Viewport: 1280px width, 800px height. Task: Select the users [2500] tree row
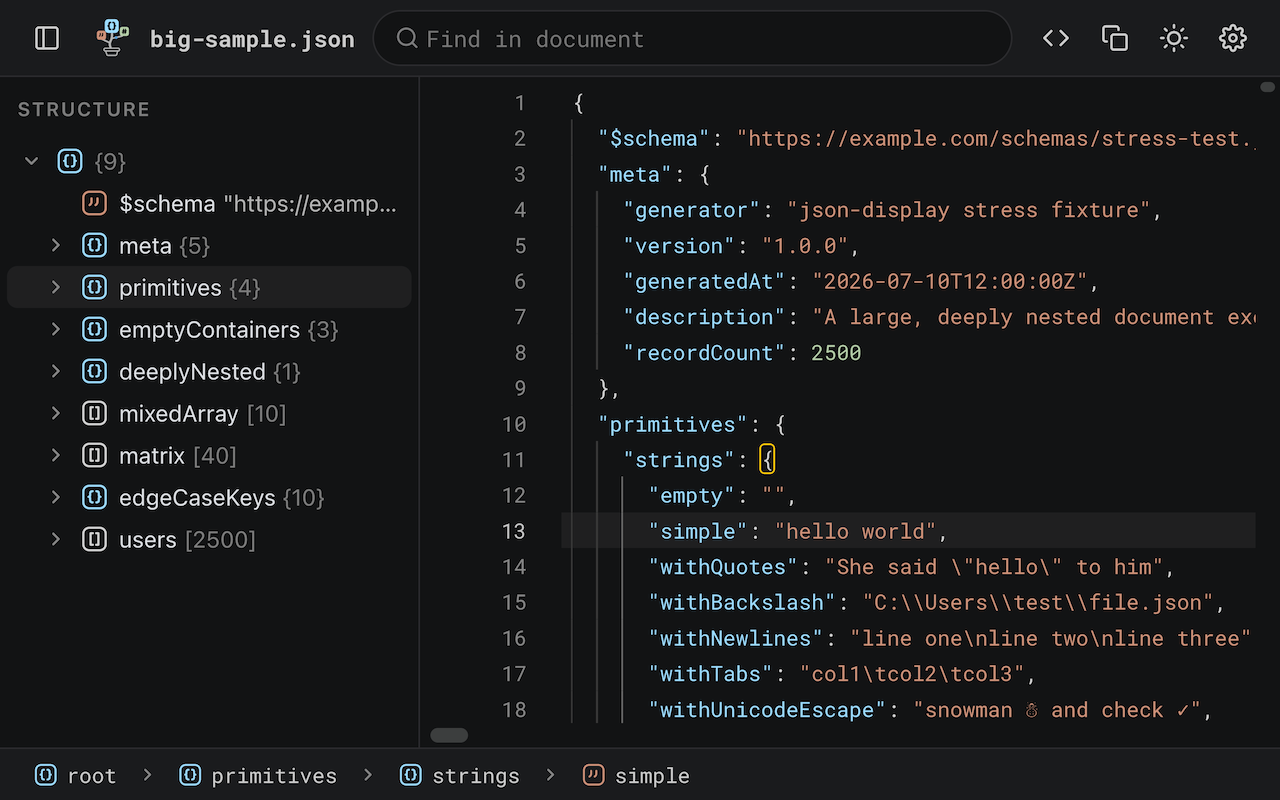[x=209, y=539]
